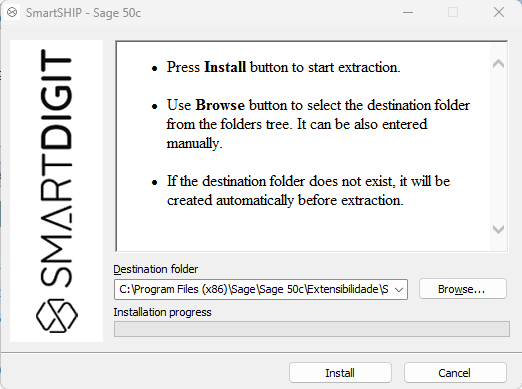Click the 'Use Browse button' instruction text
Image resolution: width=522 pixels, height=389 pixels.
(318, 124)
